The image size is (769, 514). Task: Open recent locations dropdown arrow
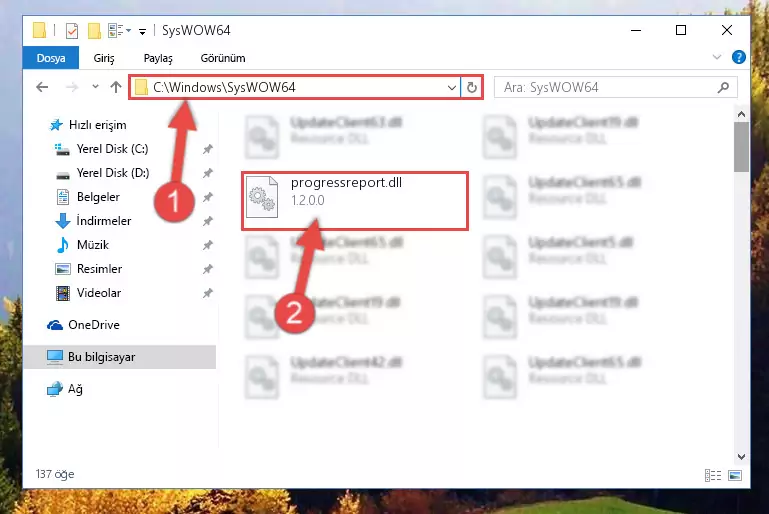click(95, 87)
